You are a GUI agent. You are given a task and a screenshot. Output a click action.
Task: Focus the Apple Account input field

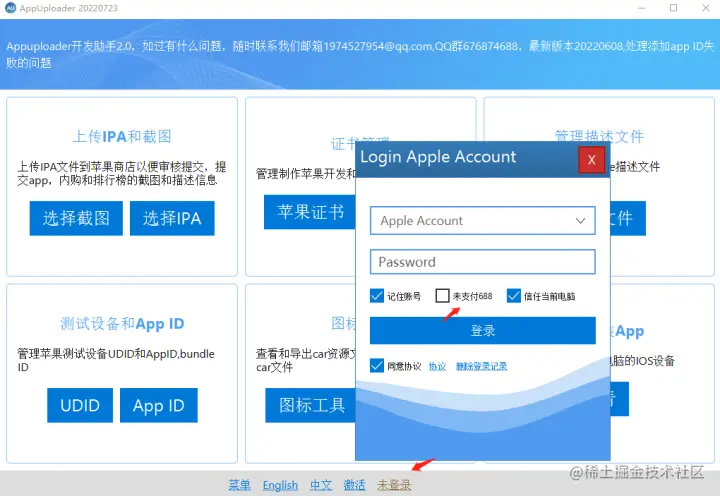coord(483,221)
